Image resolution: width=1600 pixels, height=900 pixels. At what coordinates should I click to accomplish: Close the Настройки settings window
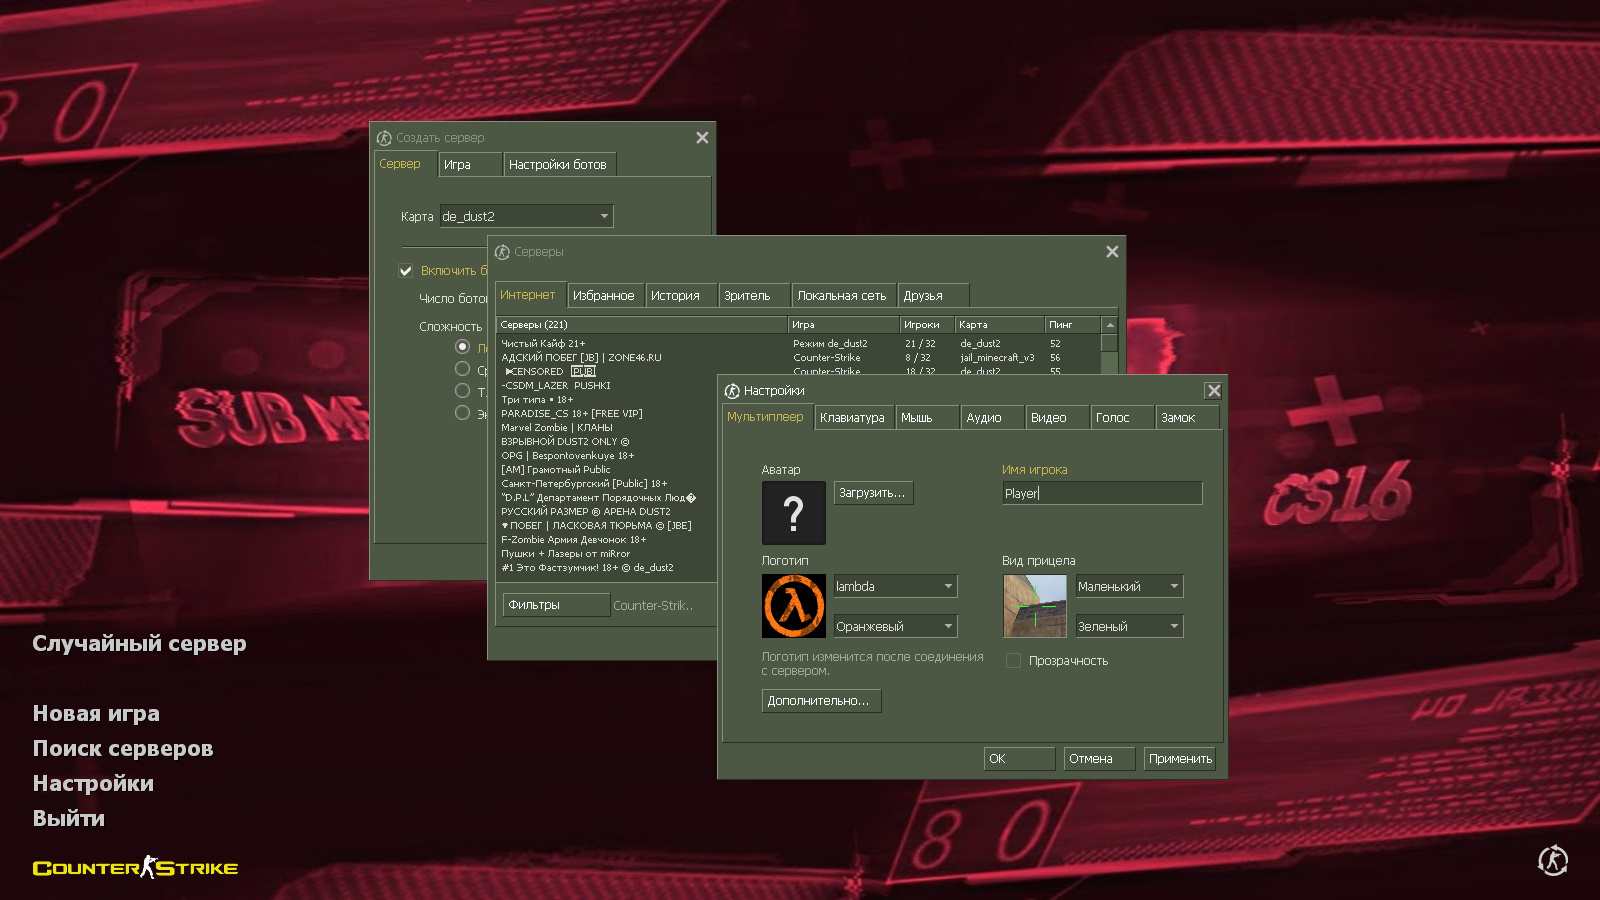pos(1213,391)
